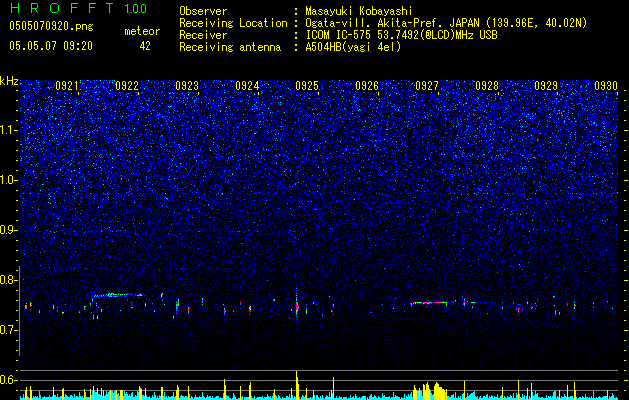Click the 0923 time marker

tap(187, 85)
